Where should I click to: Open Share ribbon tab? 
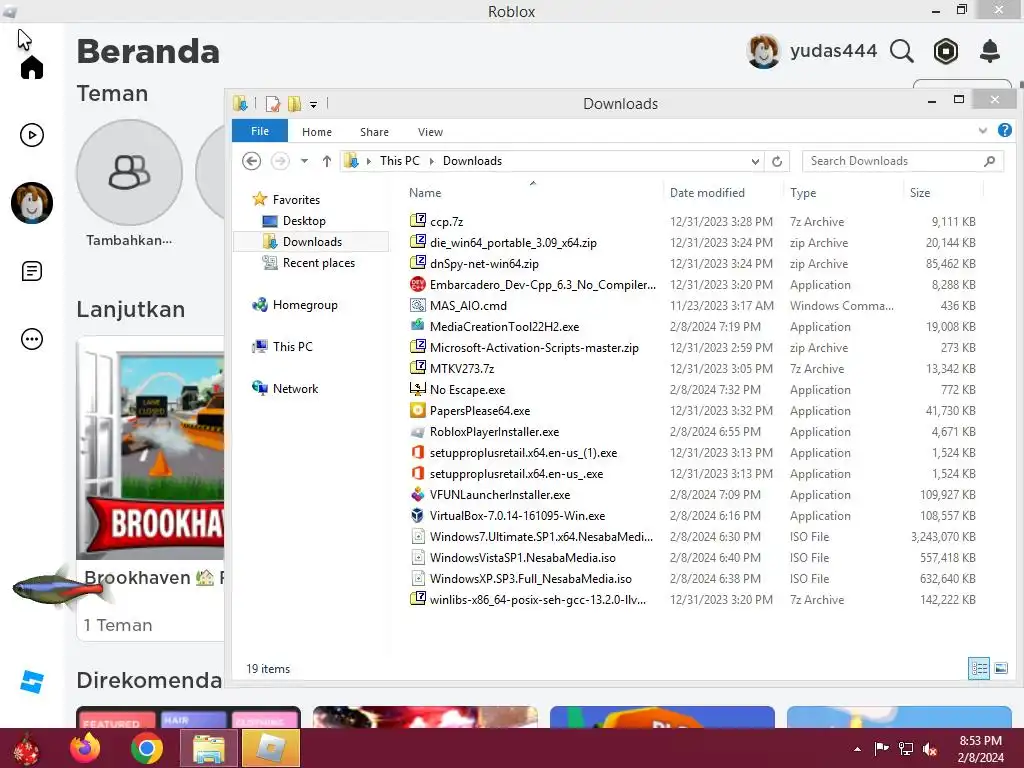point(374,132)
